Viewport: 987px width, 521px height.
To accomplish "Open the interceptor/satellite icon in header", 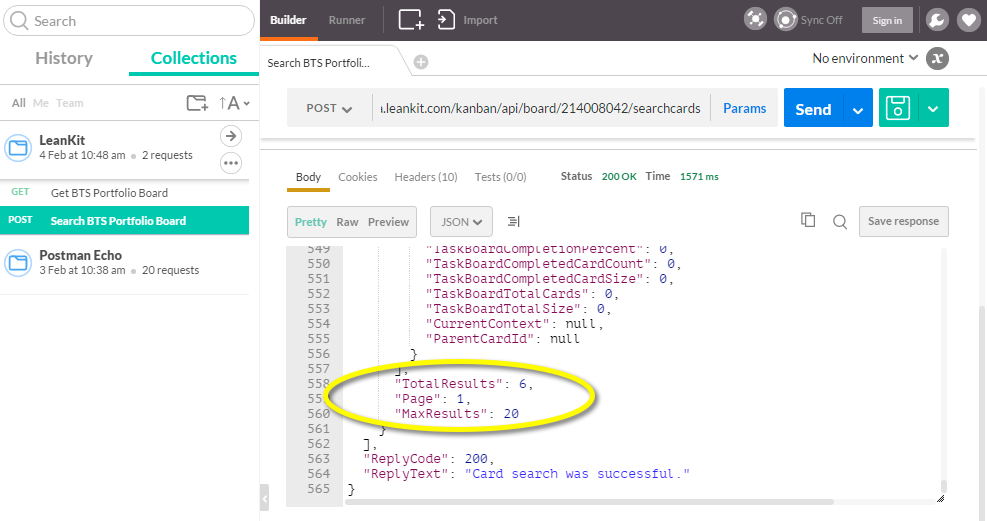I will click(x=755, y=20).
